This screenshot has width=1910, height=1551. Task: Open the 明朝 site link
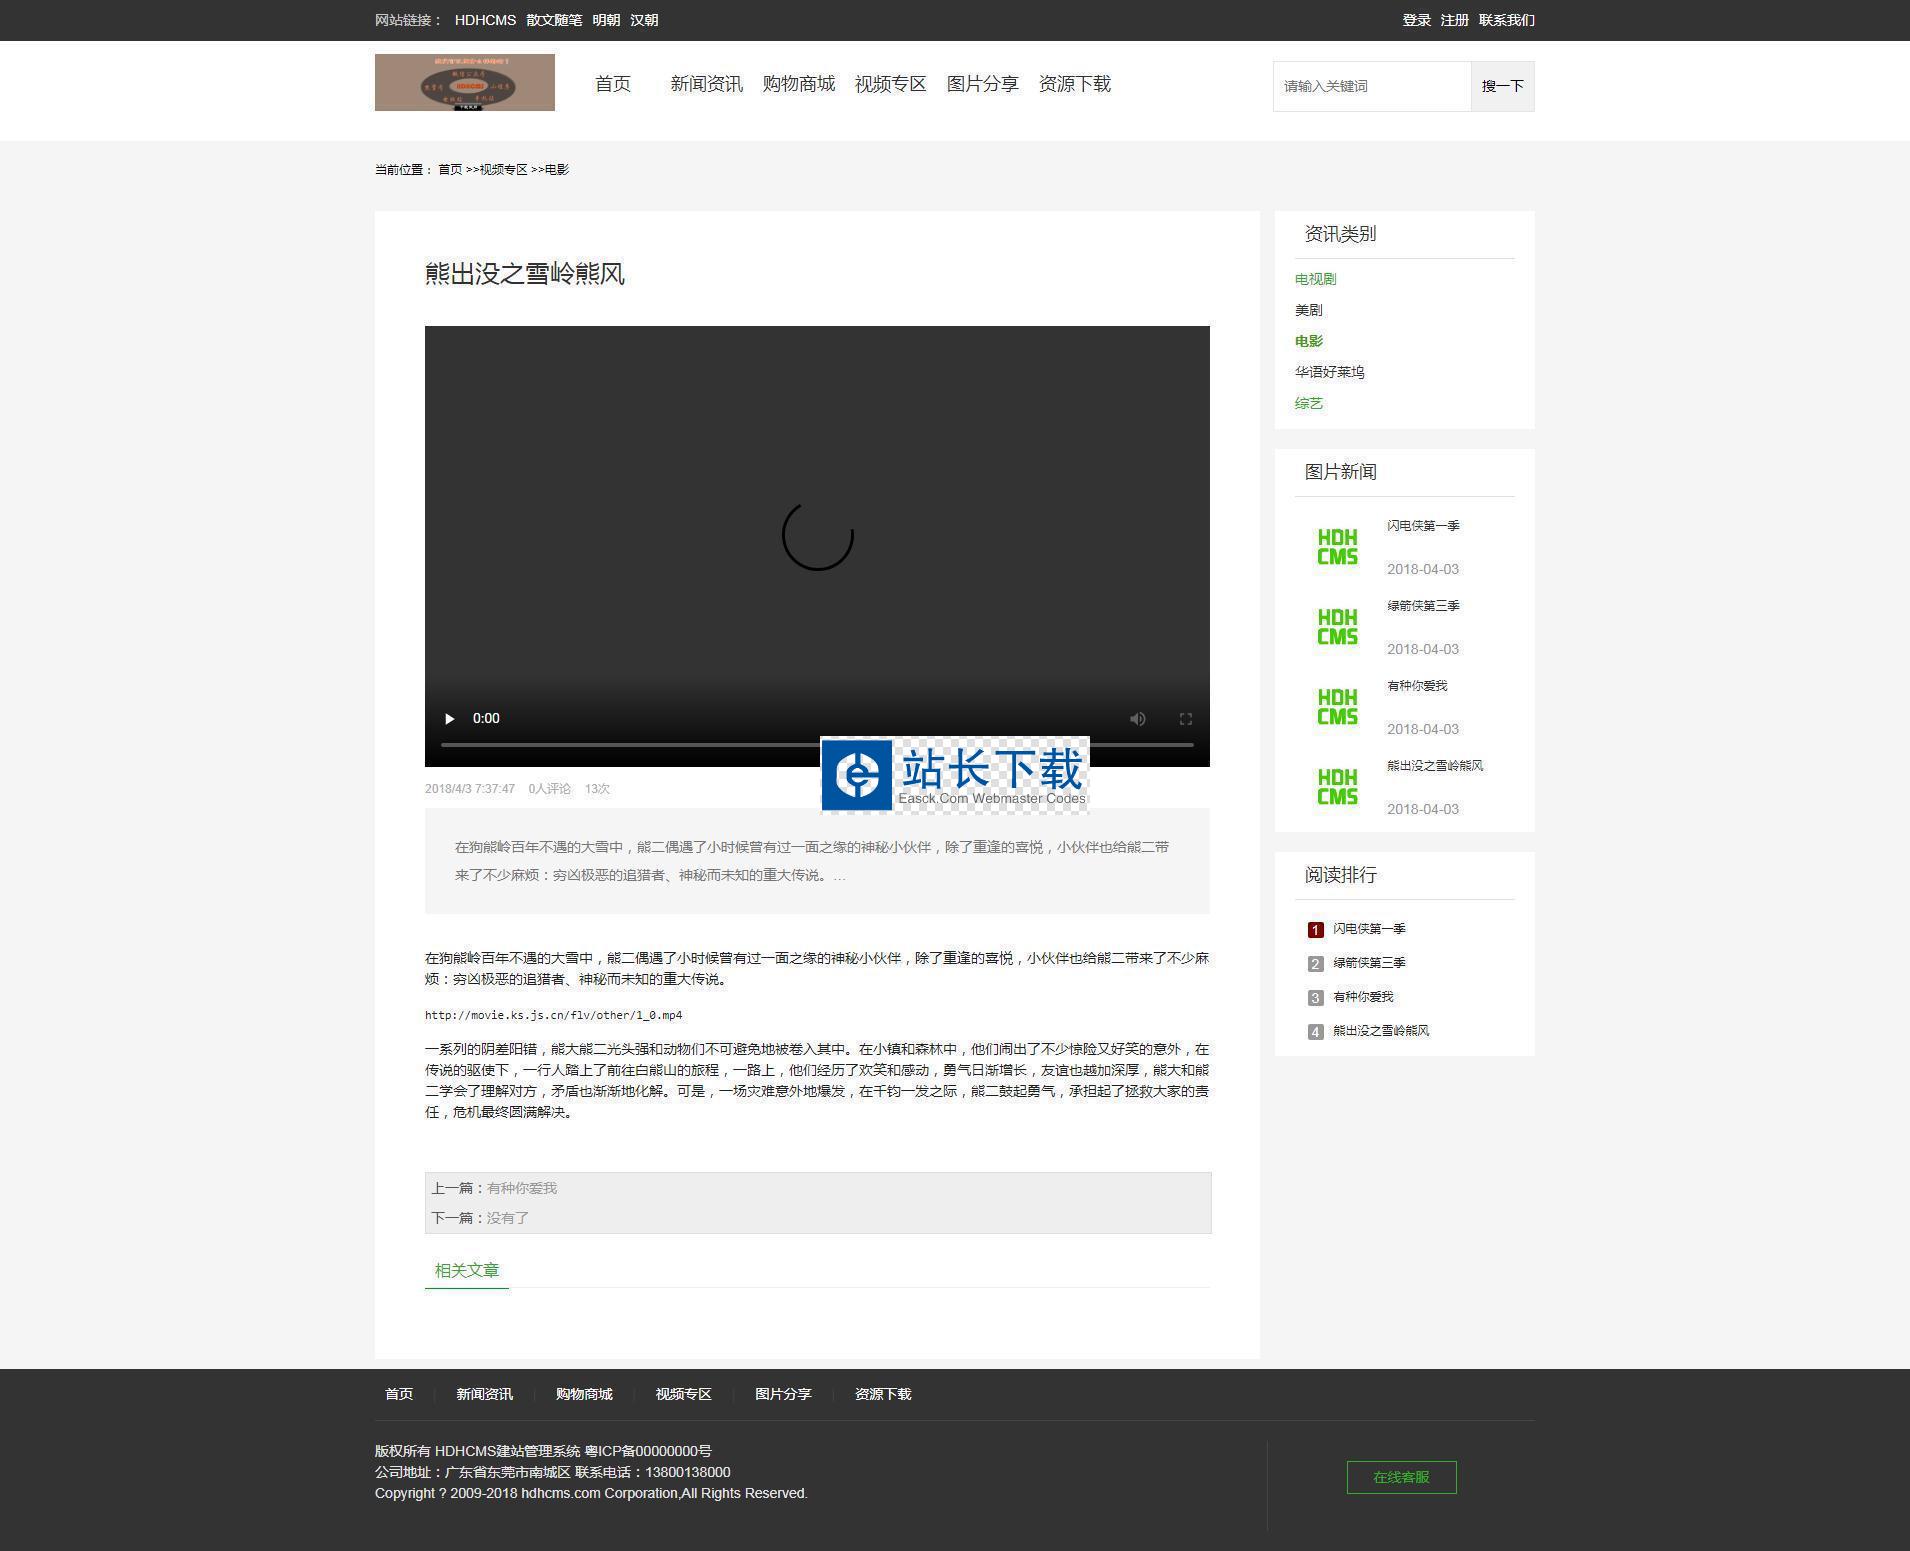coord(606,20)
